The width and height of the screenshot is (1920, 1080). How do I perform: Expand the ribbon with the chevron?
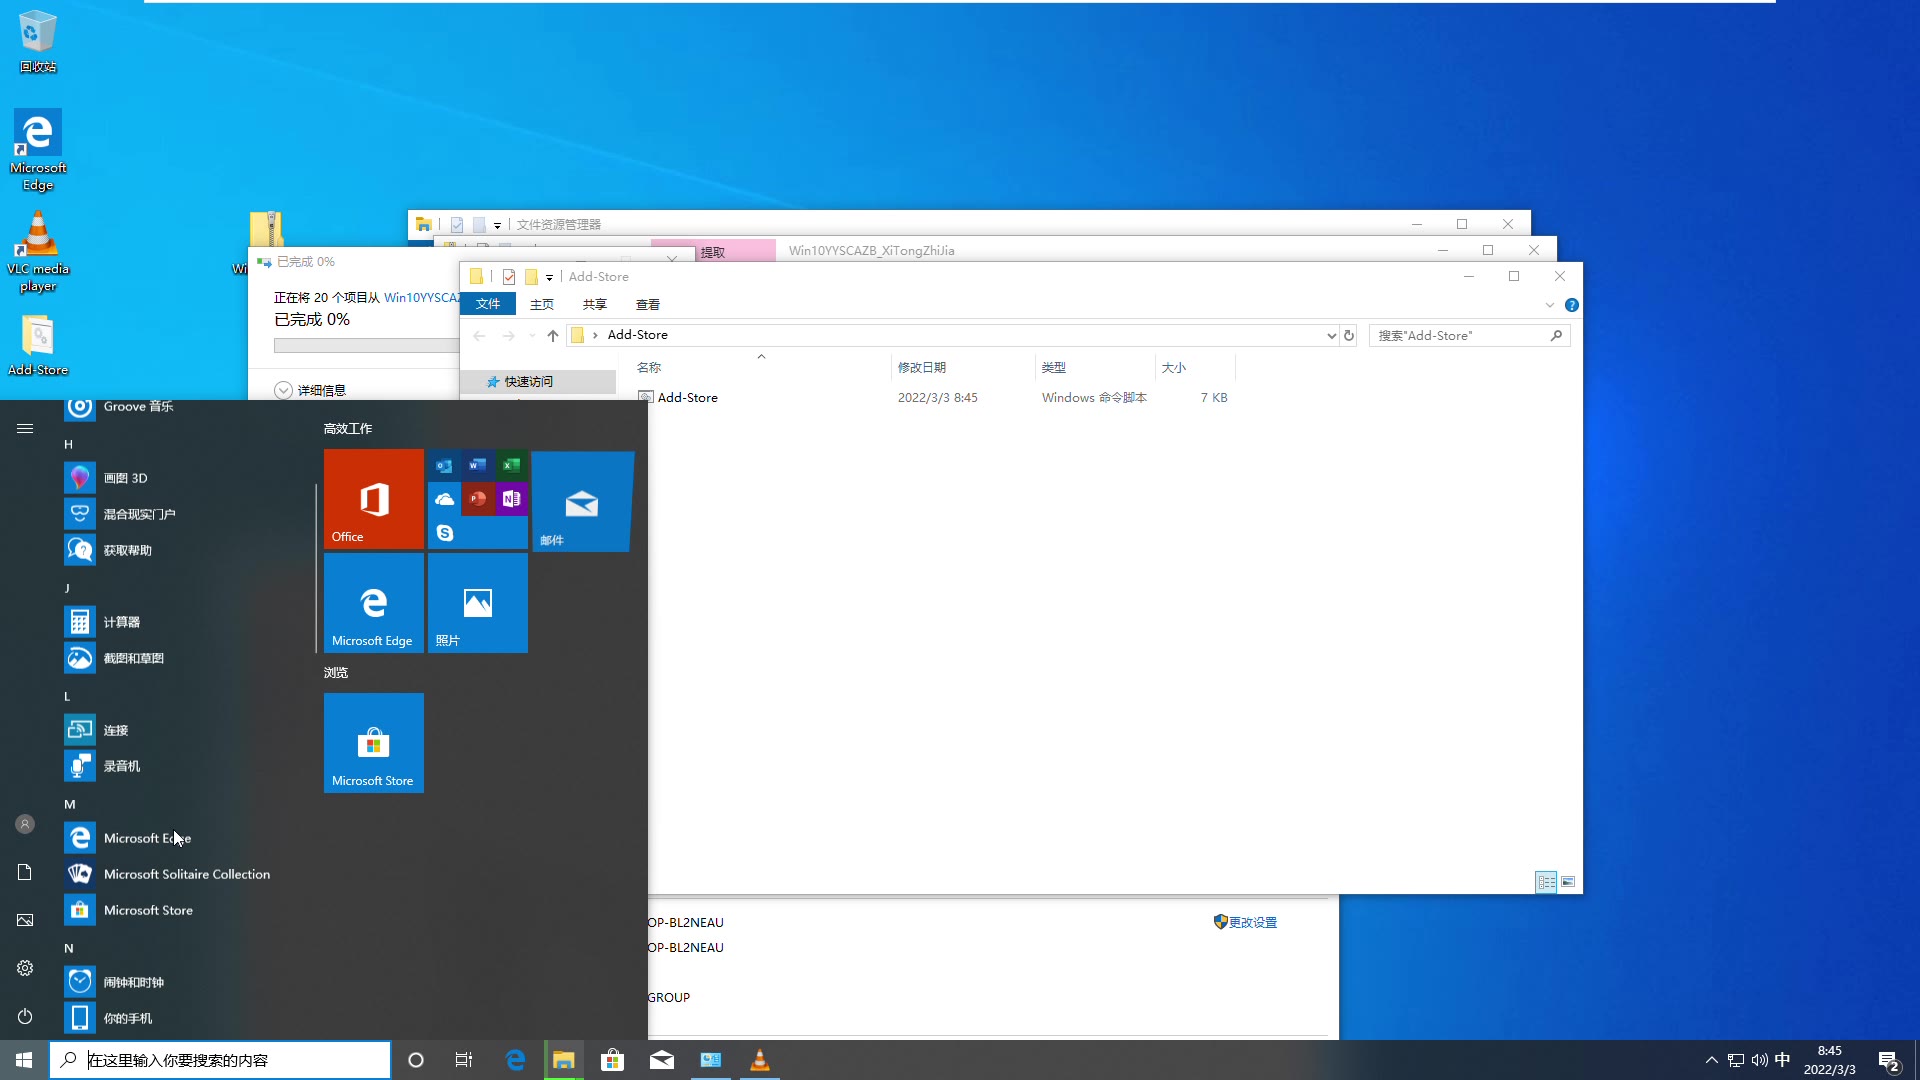(x=1550, y=305)
